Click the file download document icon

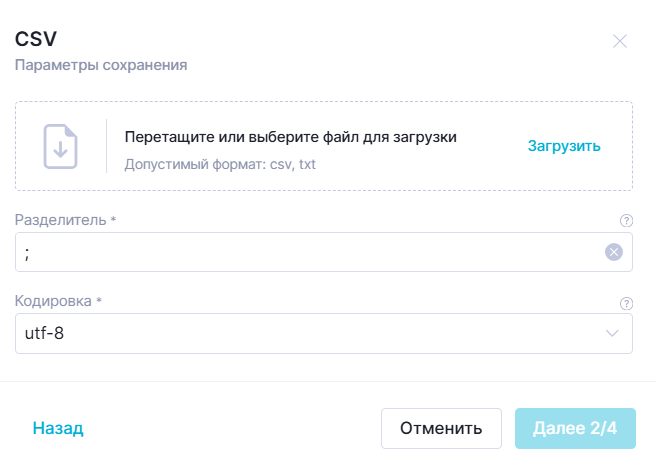(61, 146)
